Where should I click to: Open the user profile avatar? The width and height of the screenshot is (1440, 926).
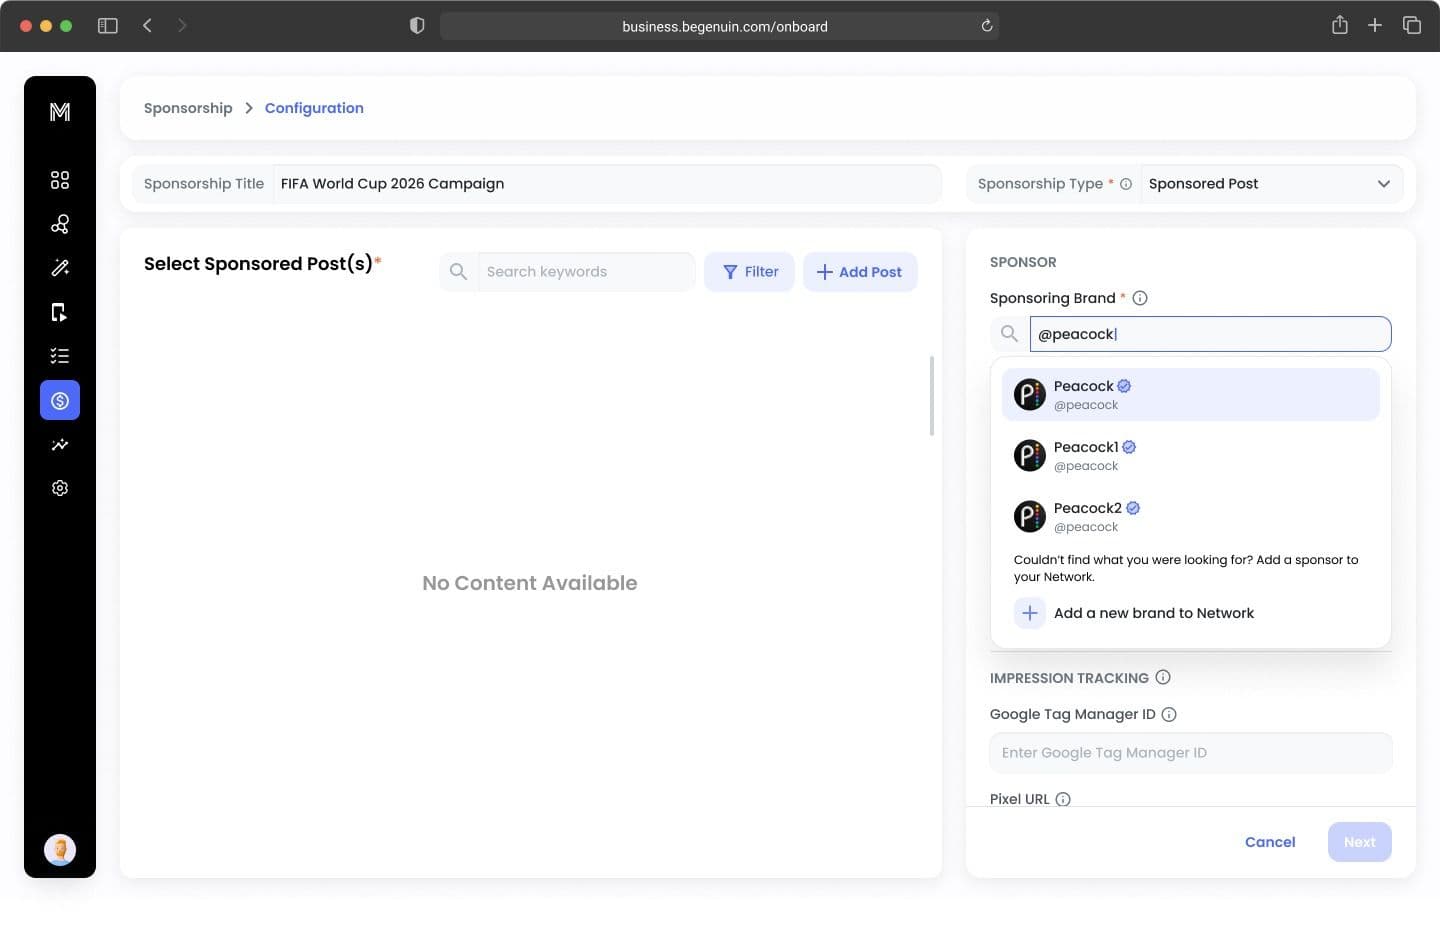tap(60, 850)
